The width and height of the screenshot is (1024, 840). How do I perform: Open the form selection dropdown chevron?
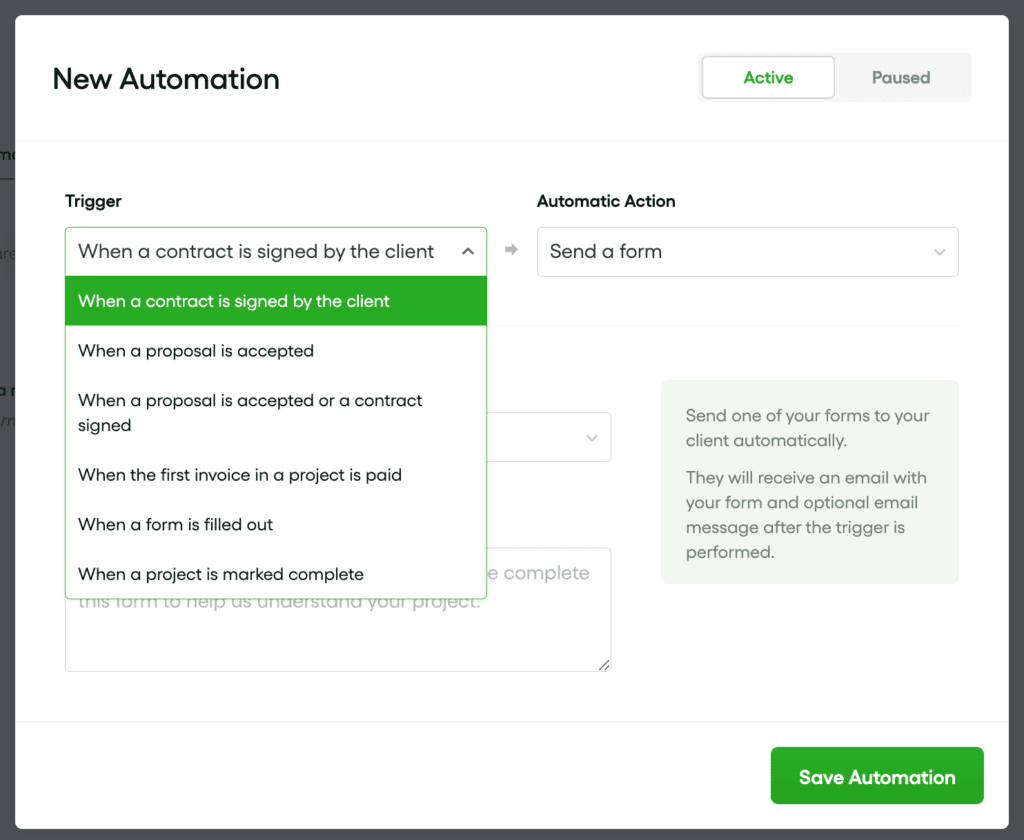[592, 438]
